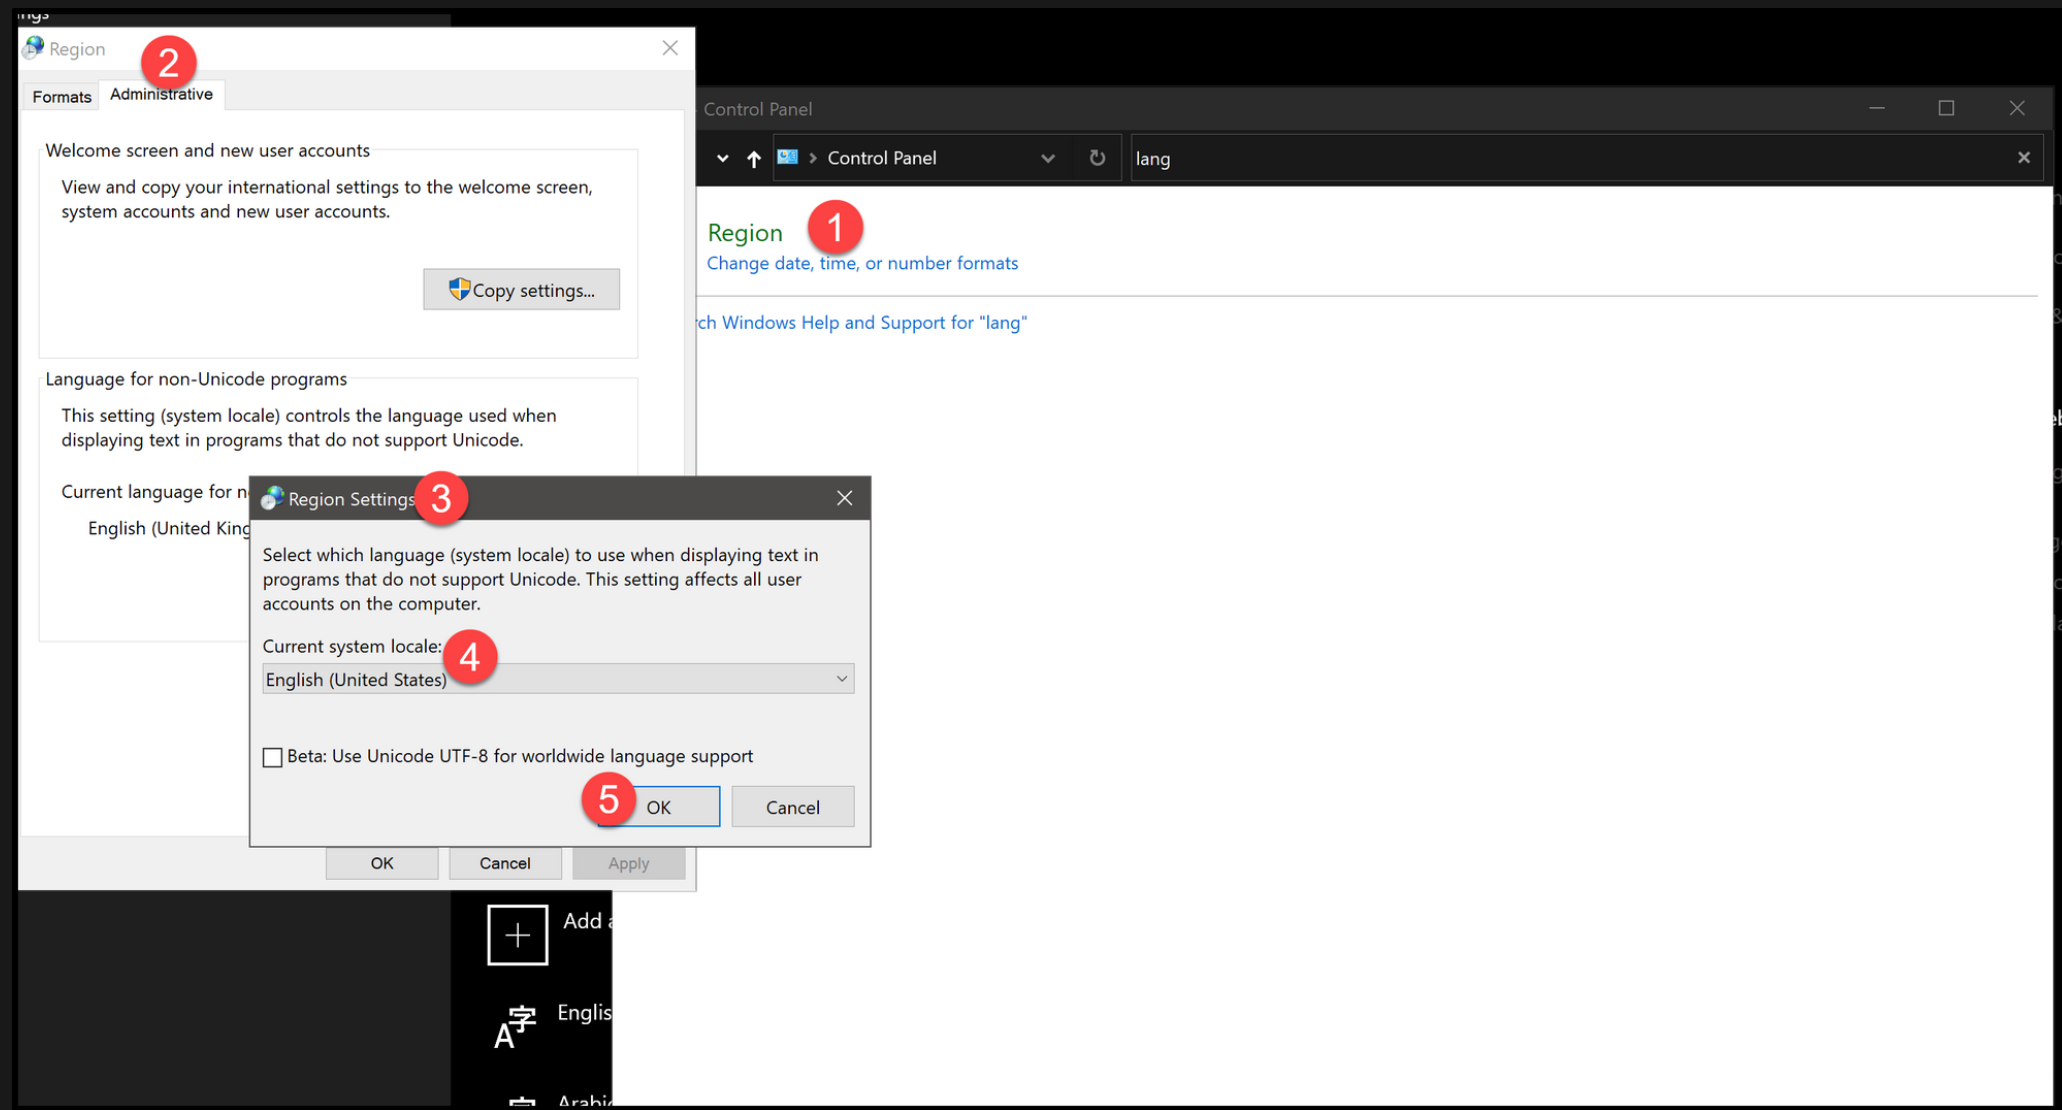Screen dimensions: 2062x1110
Task: Click the Copy settings button
Action: (x=521, y=290)
